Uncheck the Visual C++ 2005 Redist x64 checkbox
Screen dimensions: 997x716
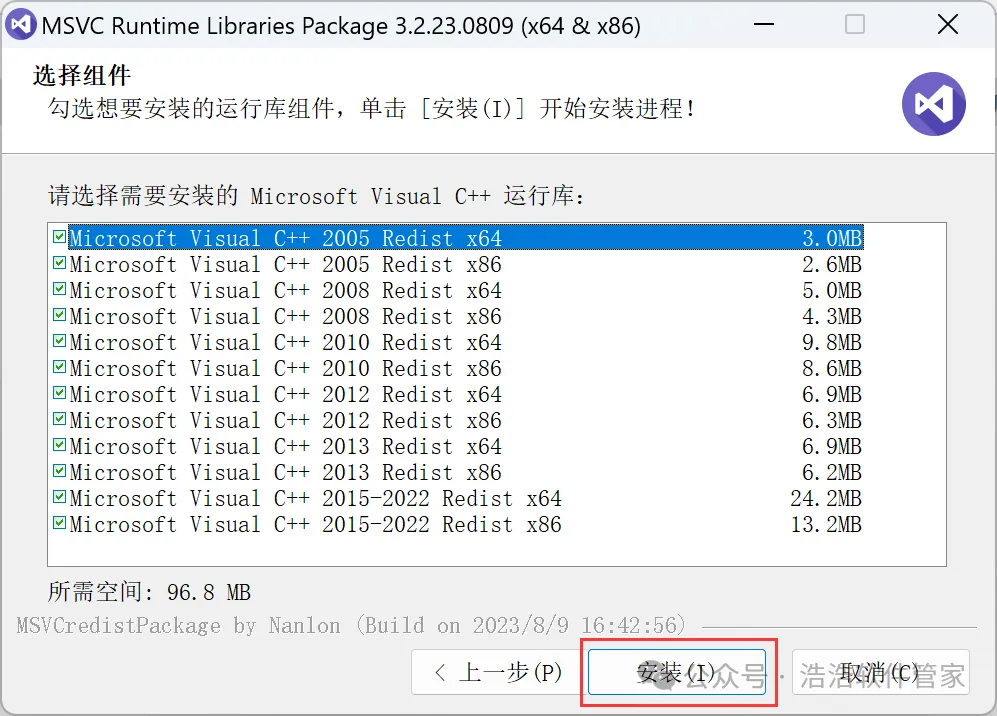(59, 237)
